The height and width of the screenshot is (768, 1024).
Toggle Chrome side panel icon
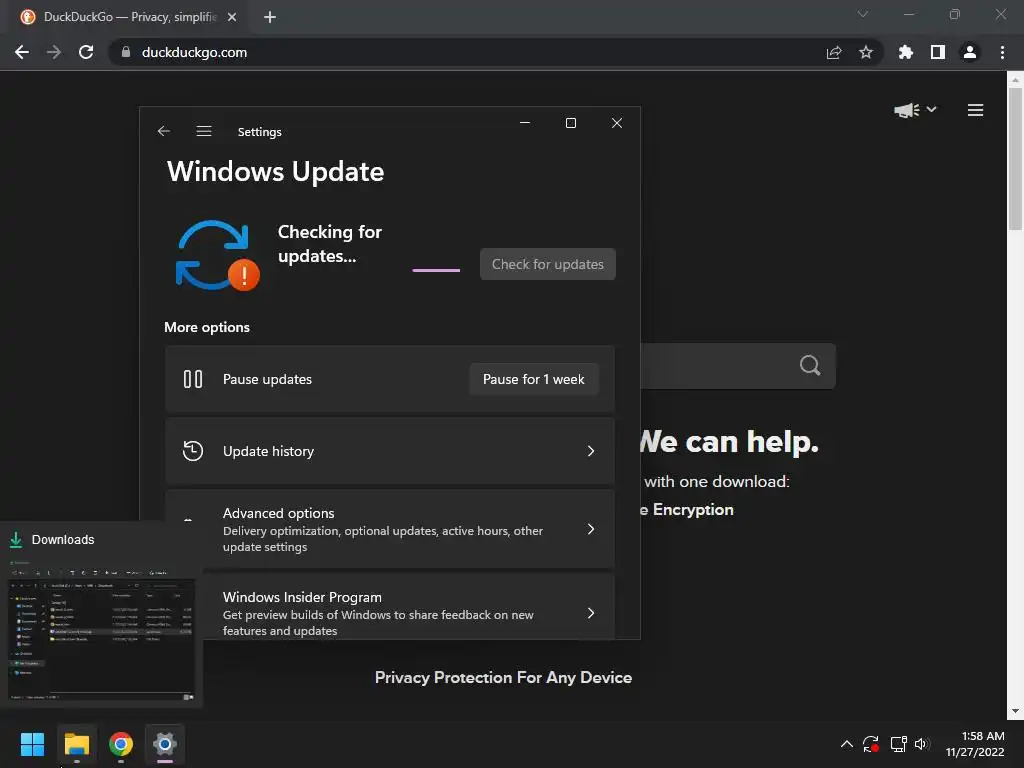click(x=938, y=52)
